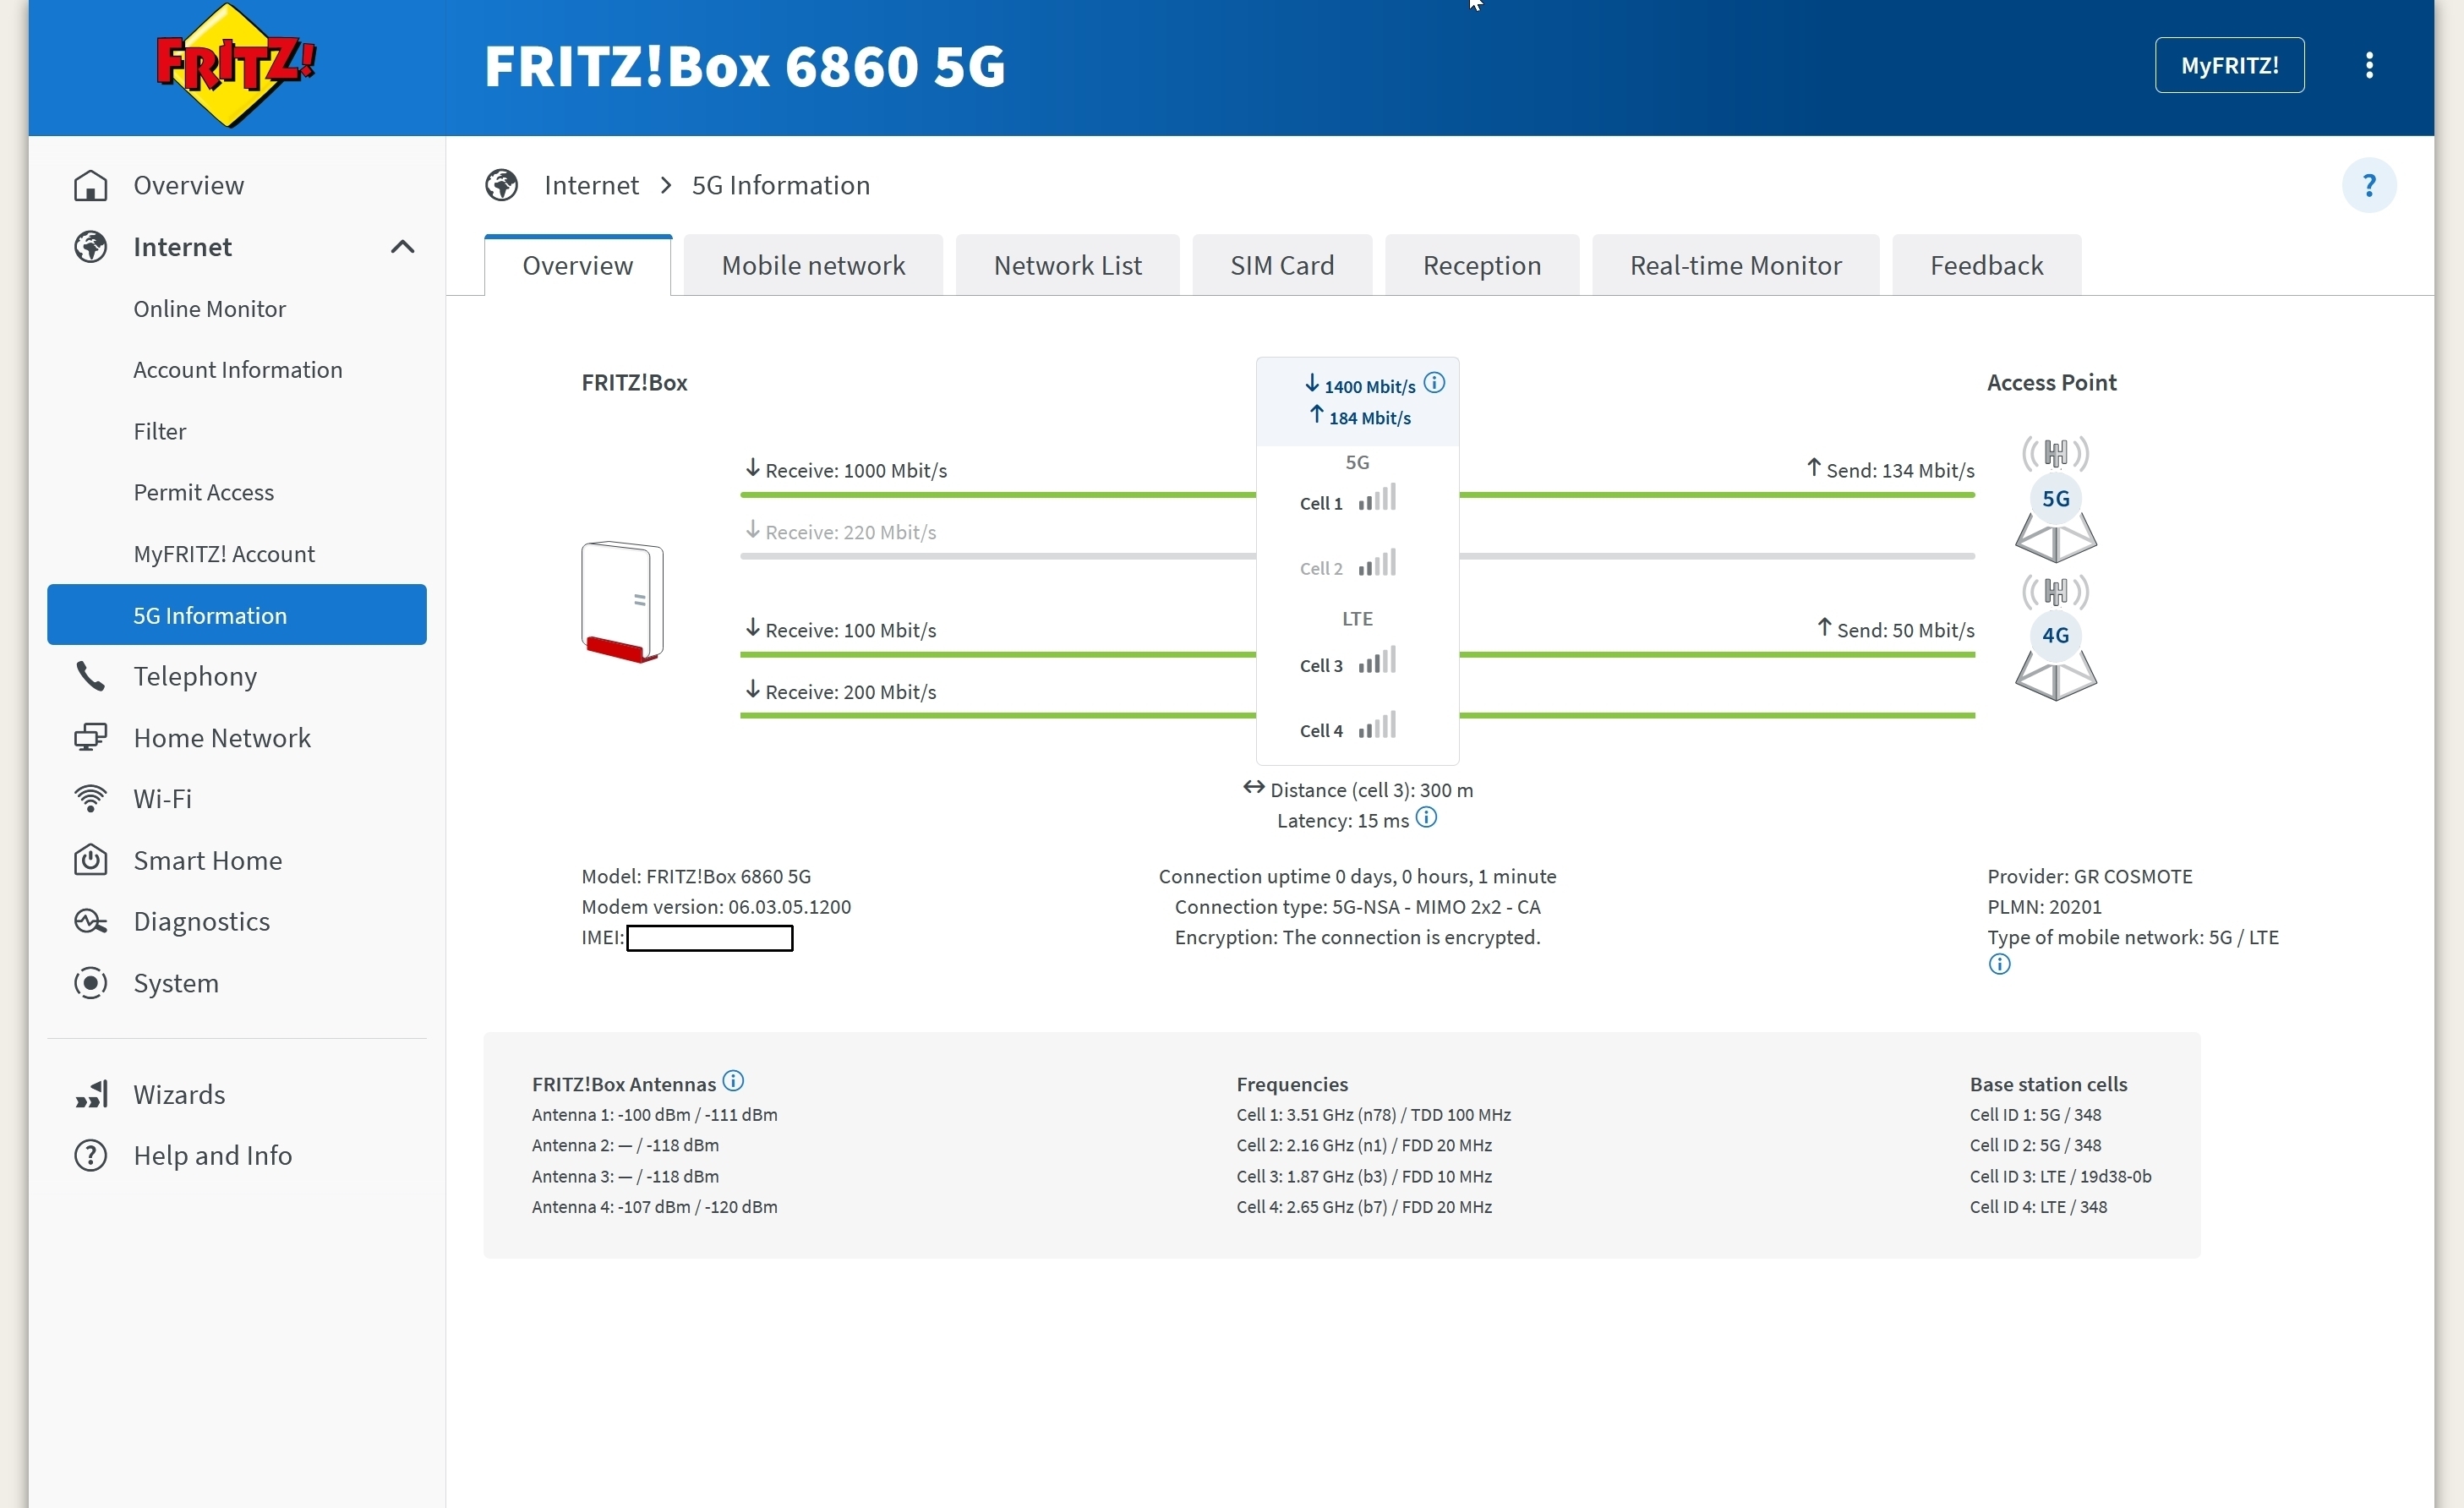Click the Send: 50 Mbit/s label
This screenshot has height=1508, width=2464.
1896,630
